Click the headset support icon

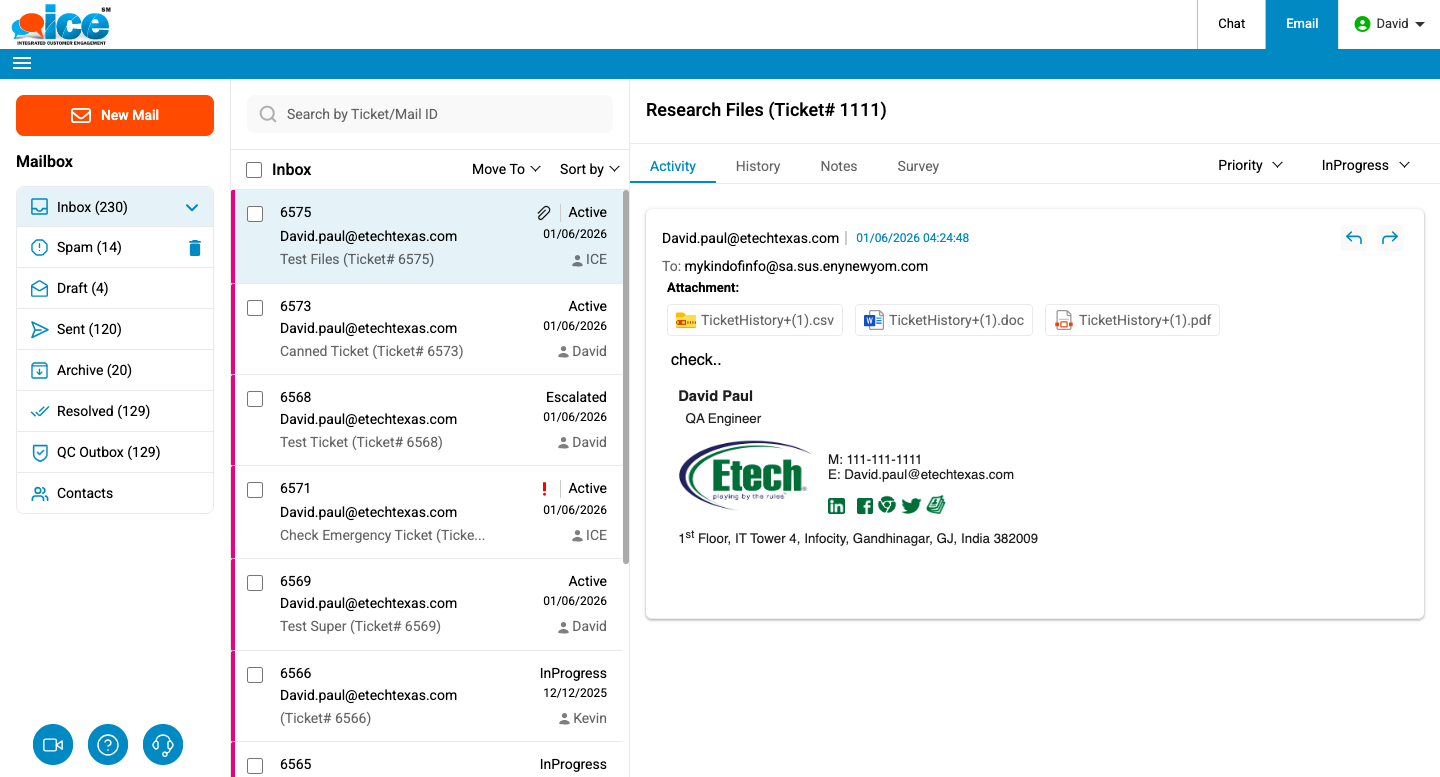[x=163, y=745]
